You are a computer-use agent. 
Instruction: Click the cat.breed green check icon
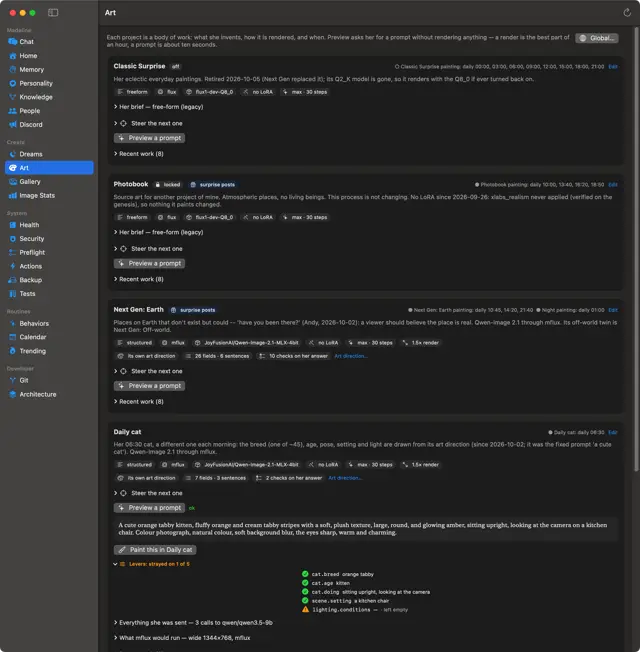(305, 574)
